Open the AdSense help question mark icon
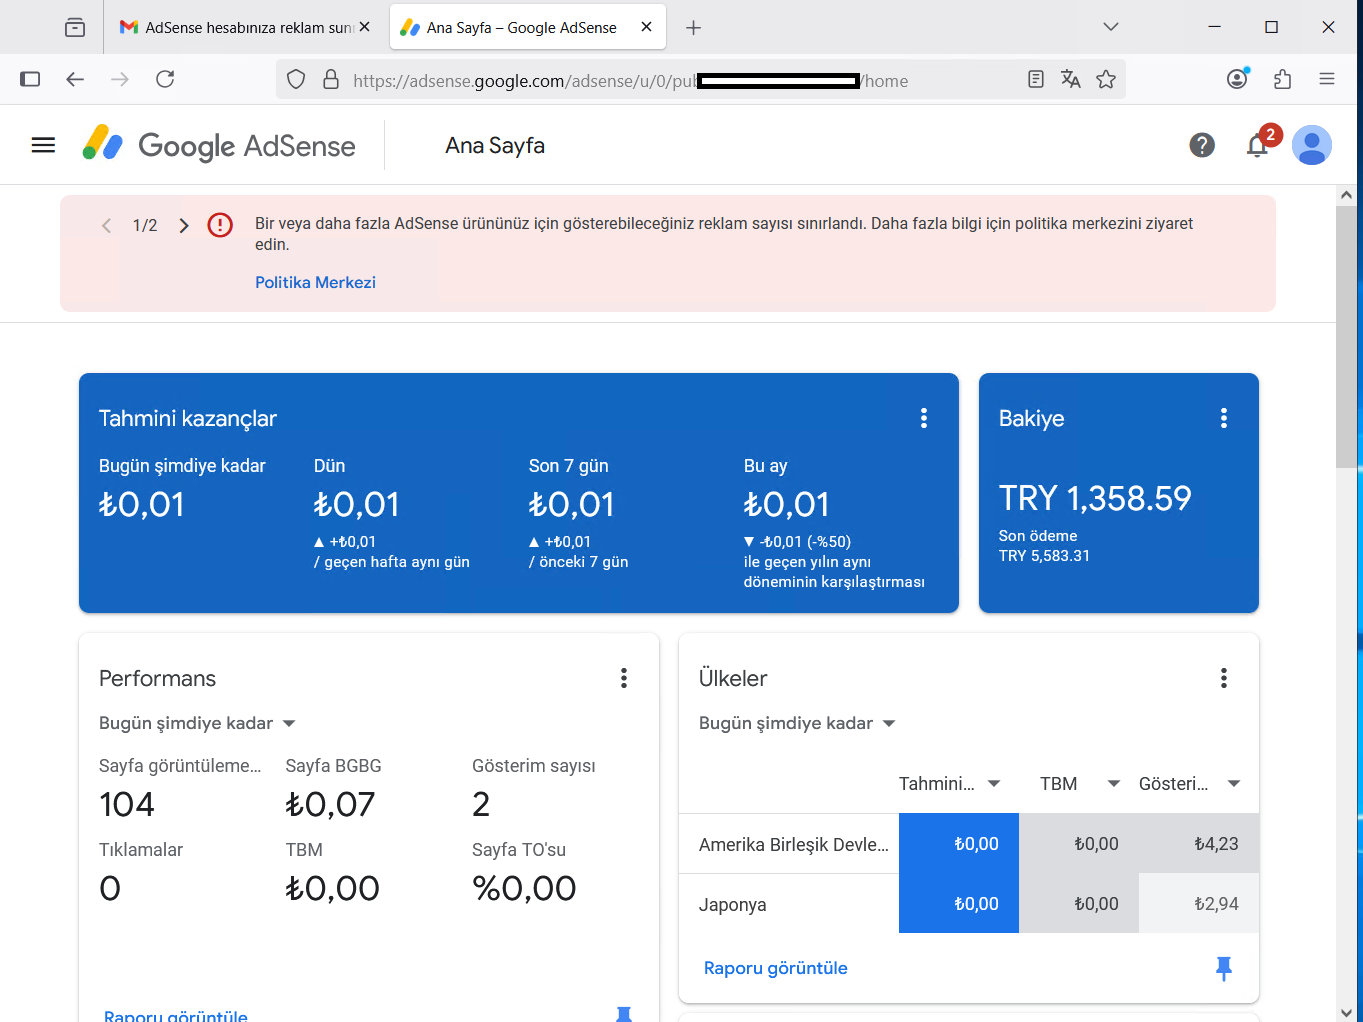 pyautogui.click(x=1202, y=145)
